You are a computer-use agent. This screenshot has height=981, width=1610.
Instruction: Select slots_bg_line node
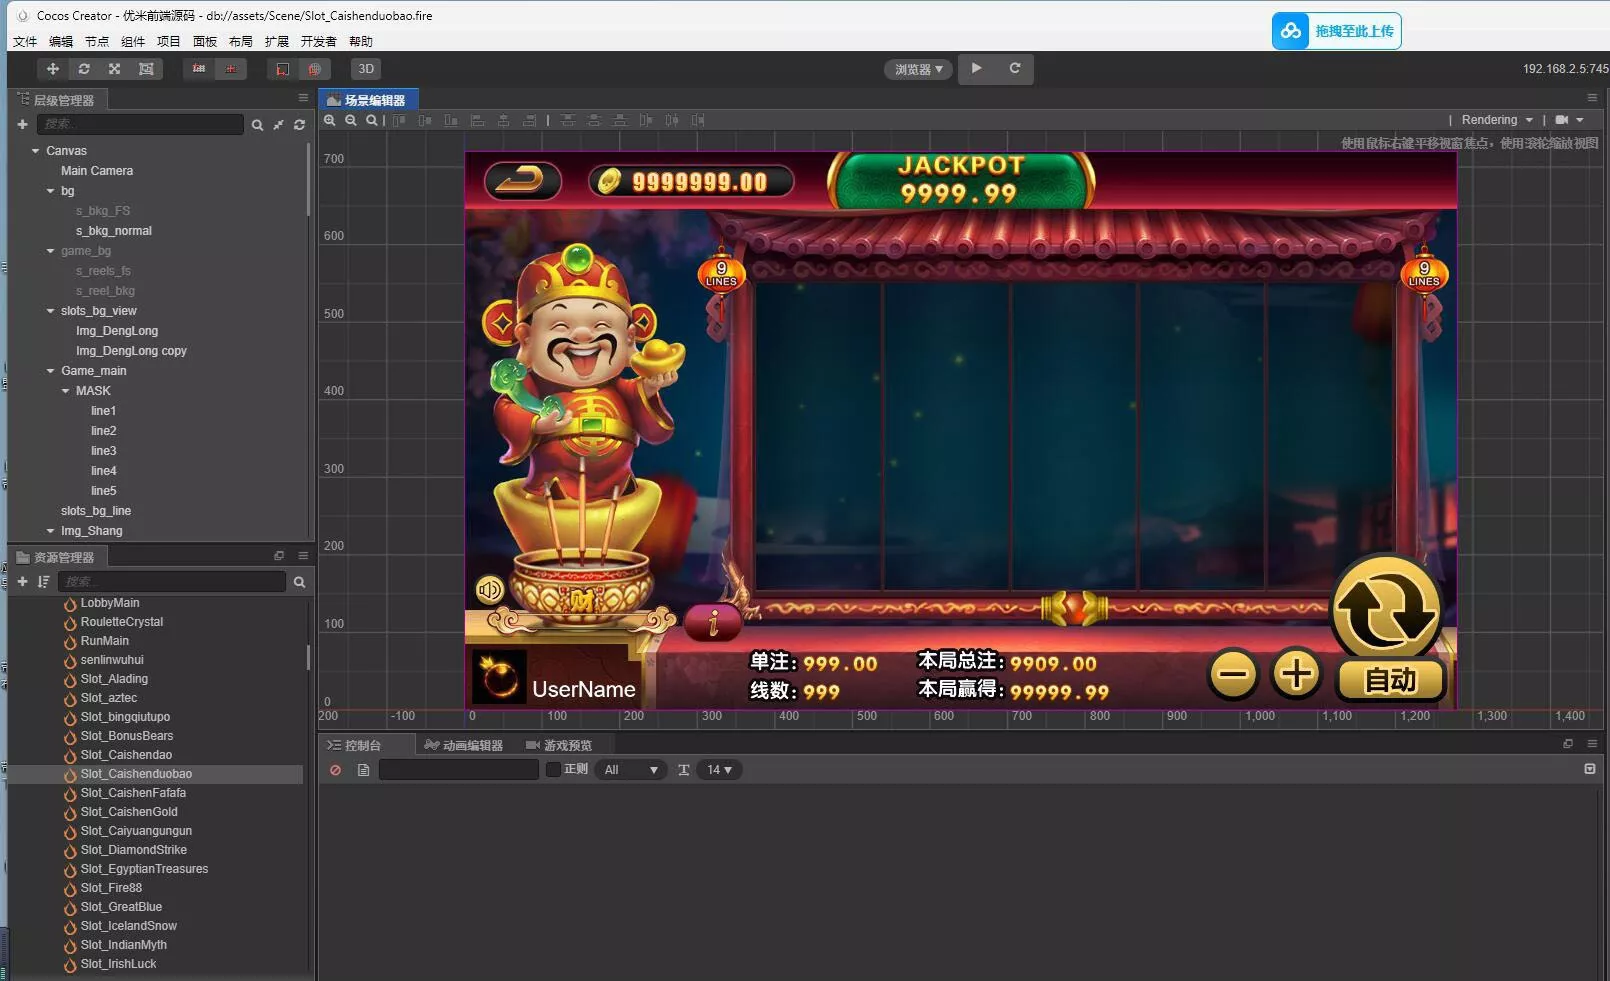click(x=96, y=511)
